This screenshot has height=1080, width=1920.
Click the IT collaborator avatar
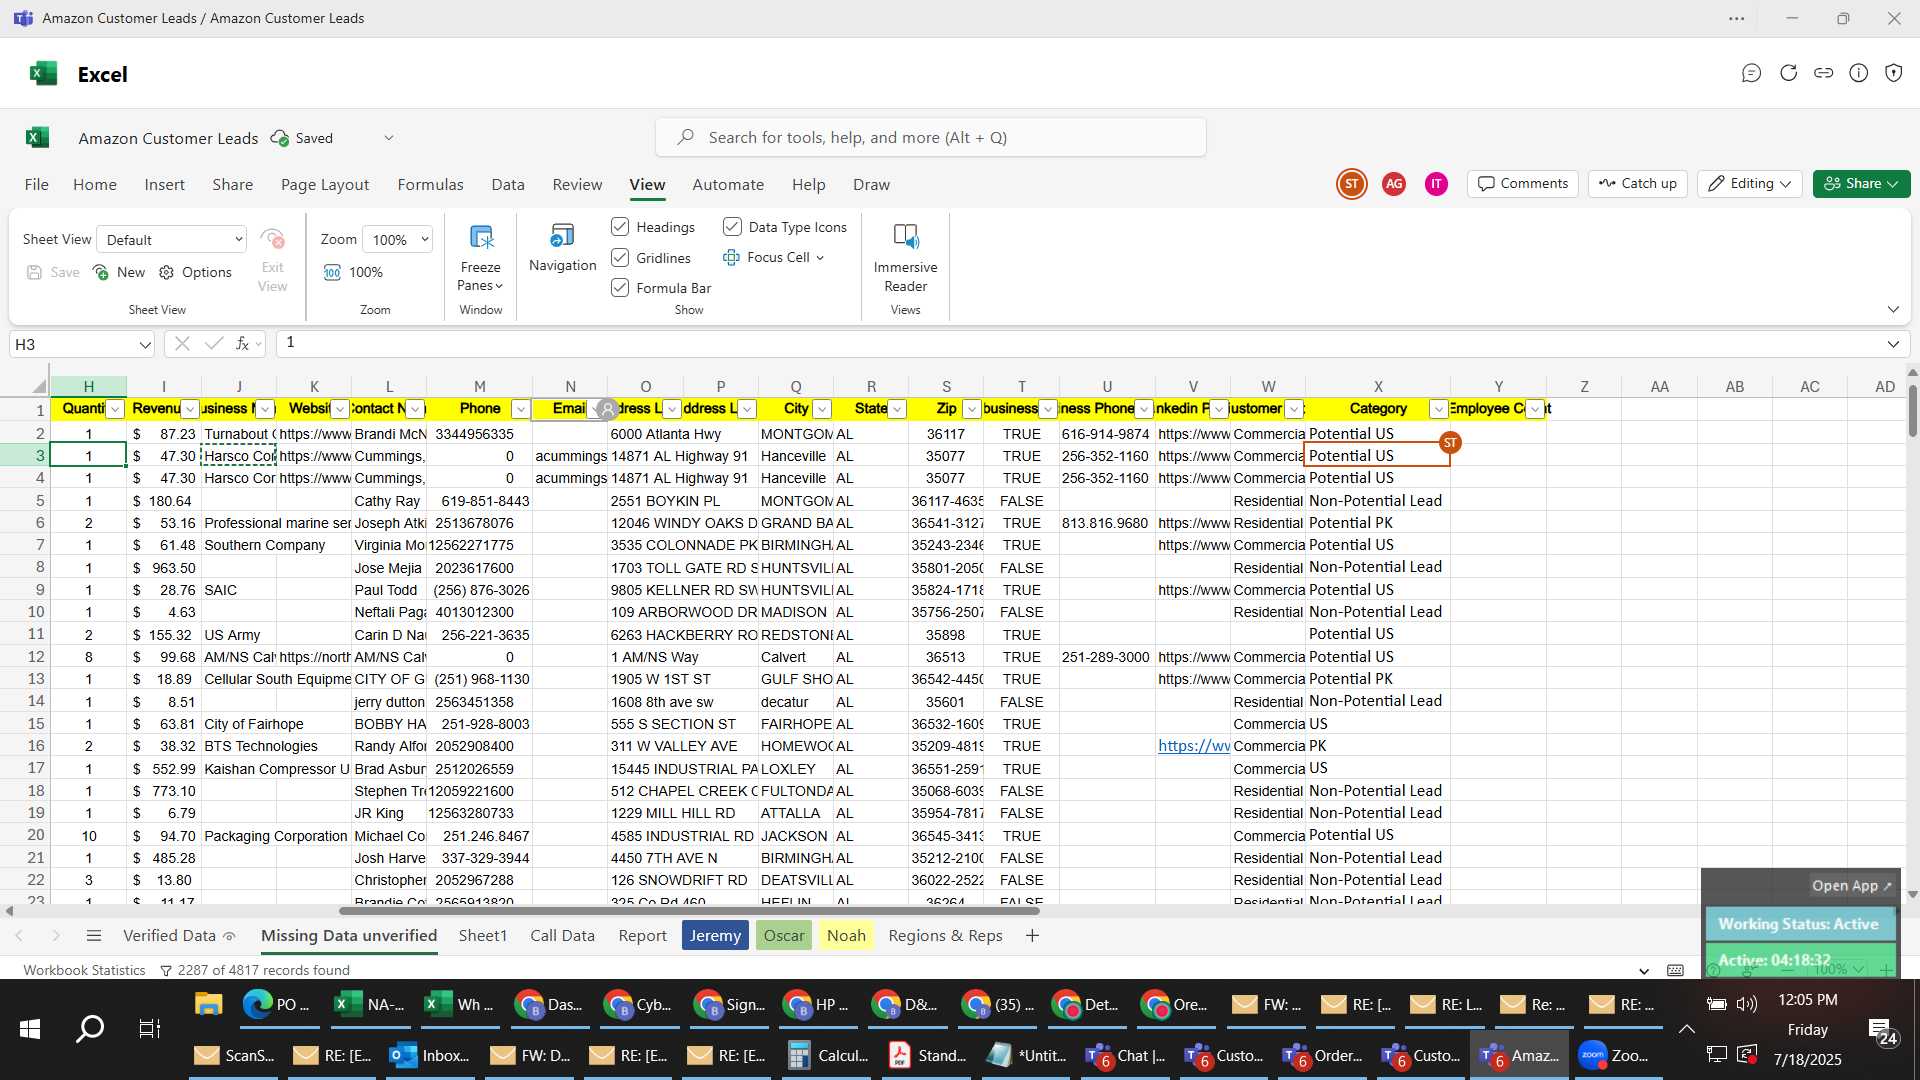coord(1436,184)
